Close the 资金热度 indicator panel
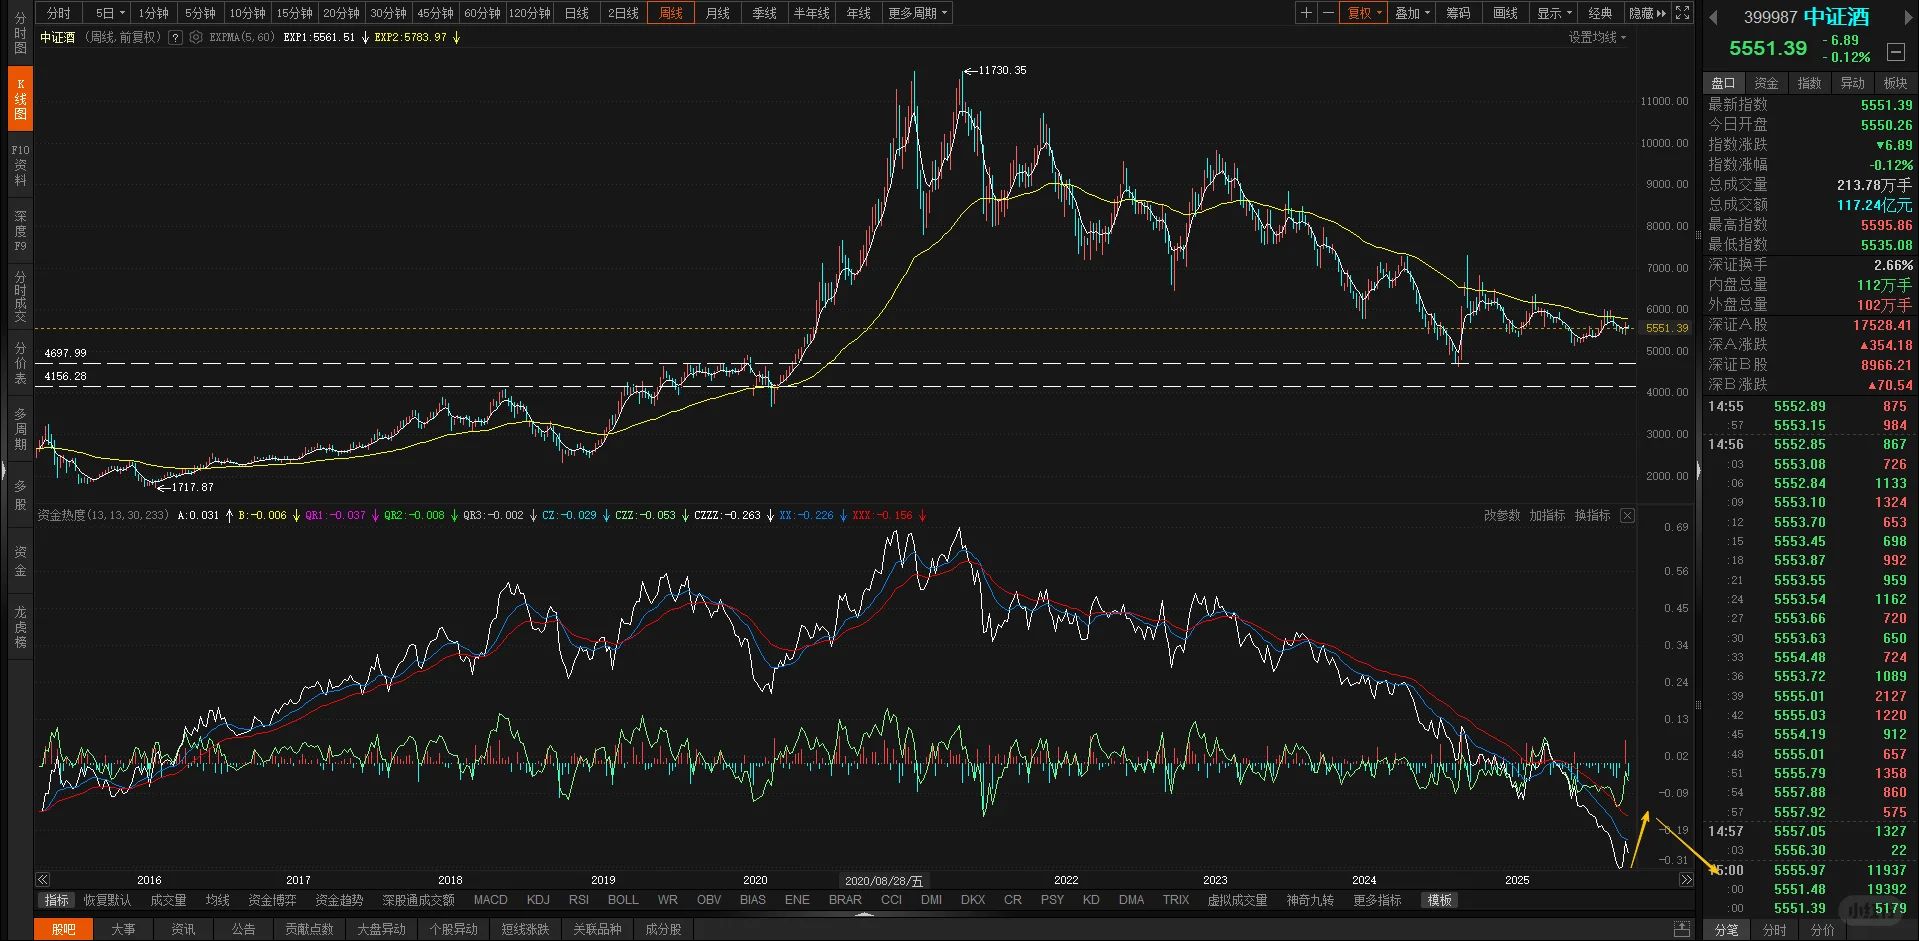 [x=1627, y=515]
